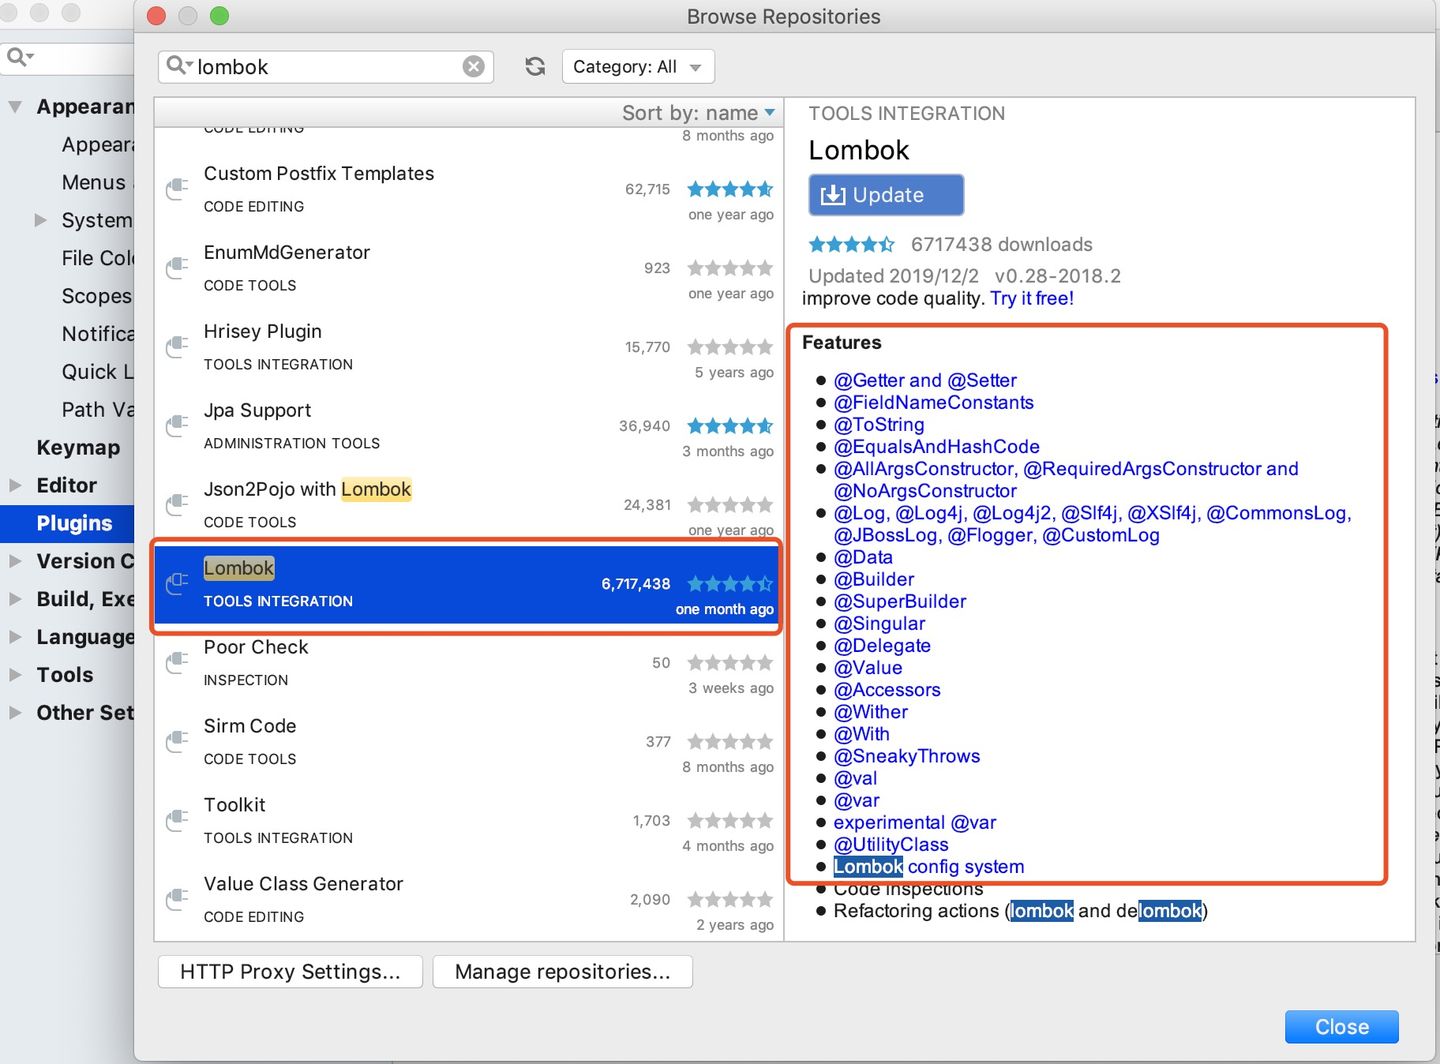Click HTTP Proxy Settings button
This screenshot has height=1064, width=1440.
point(290,972)
